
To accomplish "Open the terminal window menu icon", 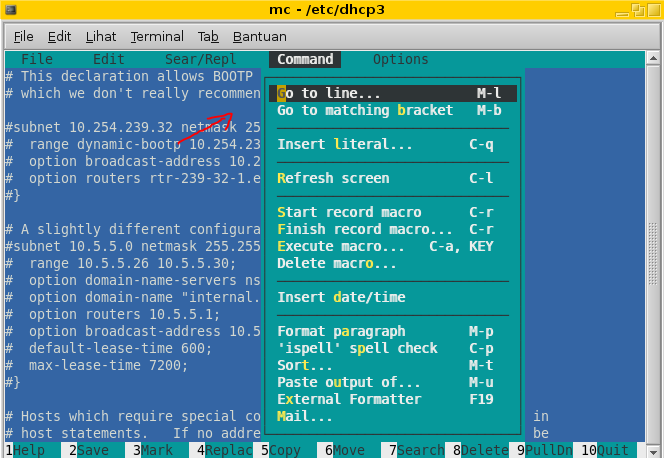I will pyautogui.click(x=11, y=9).
